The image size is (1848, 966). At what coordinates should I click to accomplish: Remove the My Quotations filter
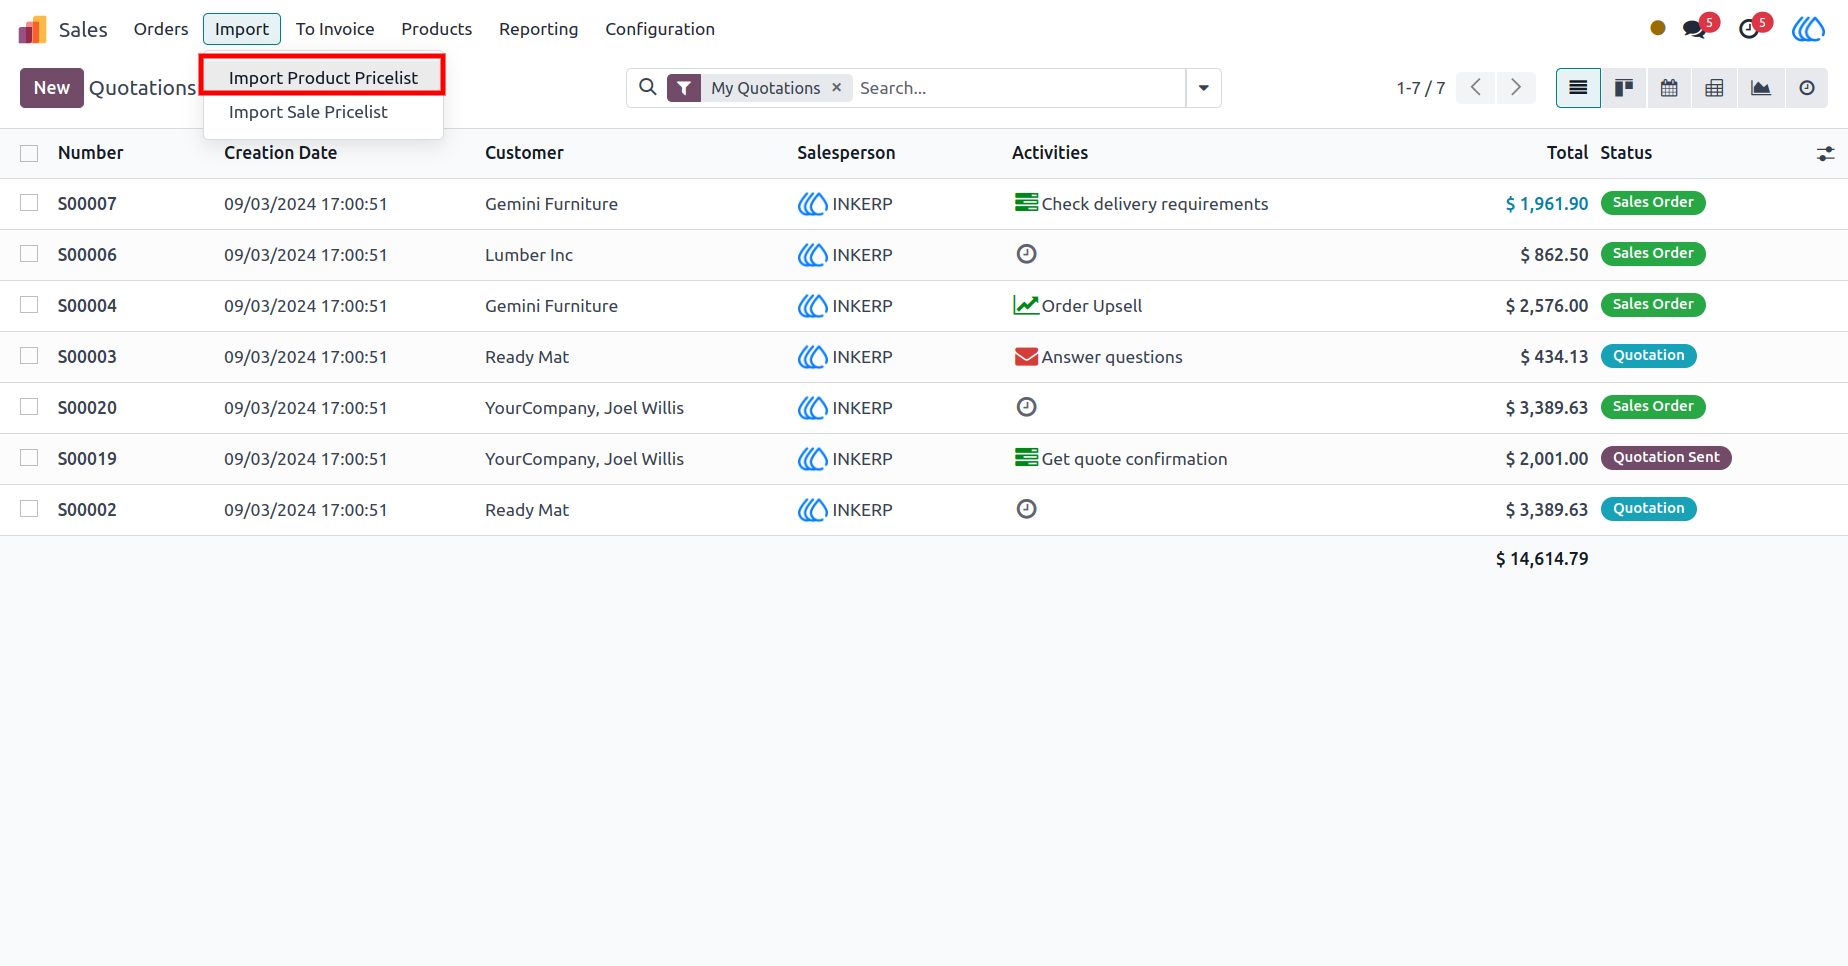pyautogui.click(x=837, y=88)
